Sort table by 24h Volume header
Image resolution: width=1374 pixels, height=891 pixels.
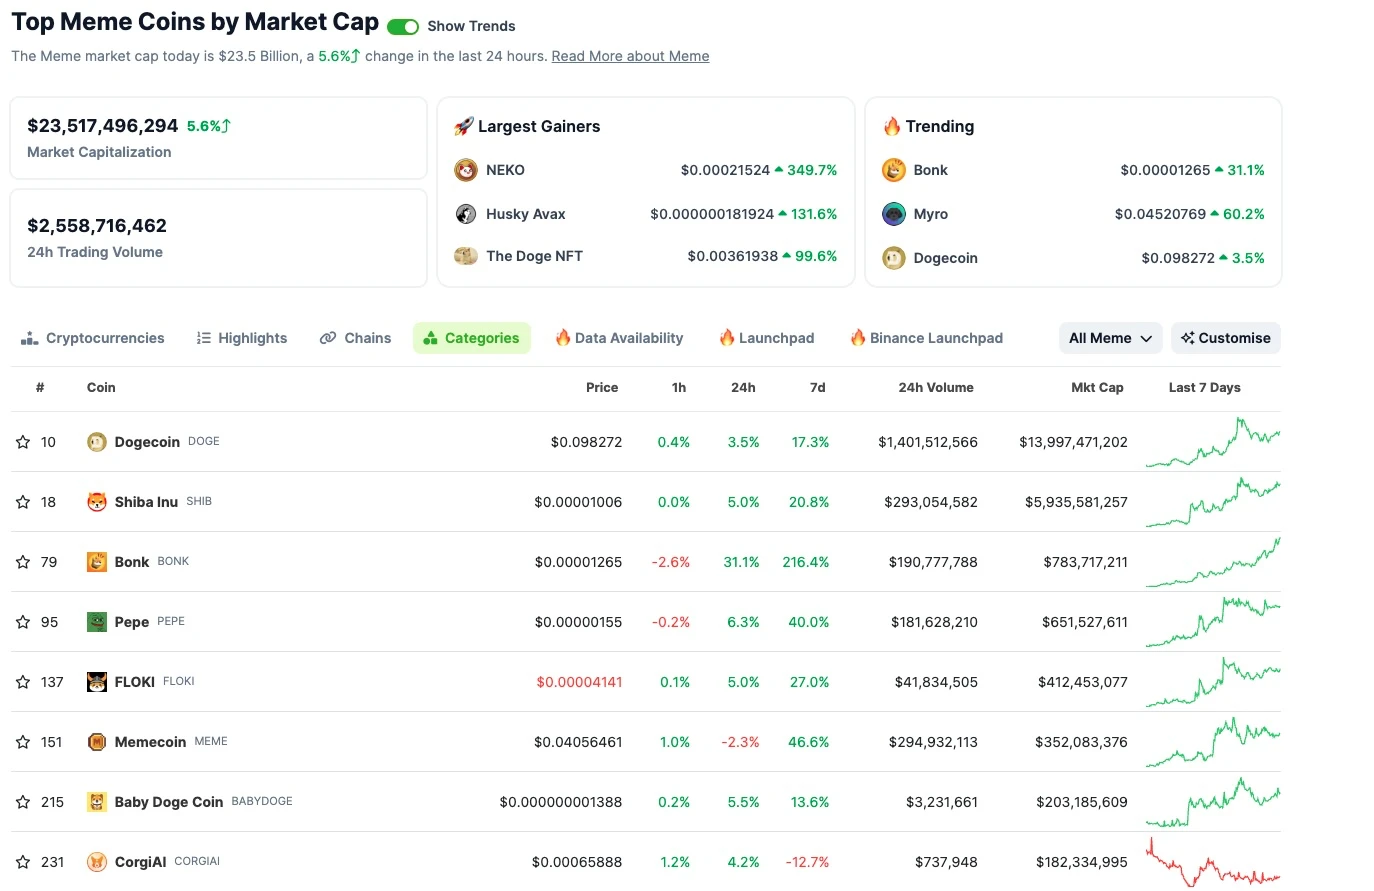point(936,388)
